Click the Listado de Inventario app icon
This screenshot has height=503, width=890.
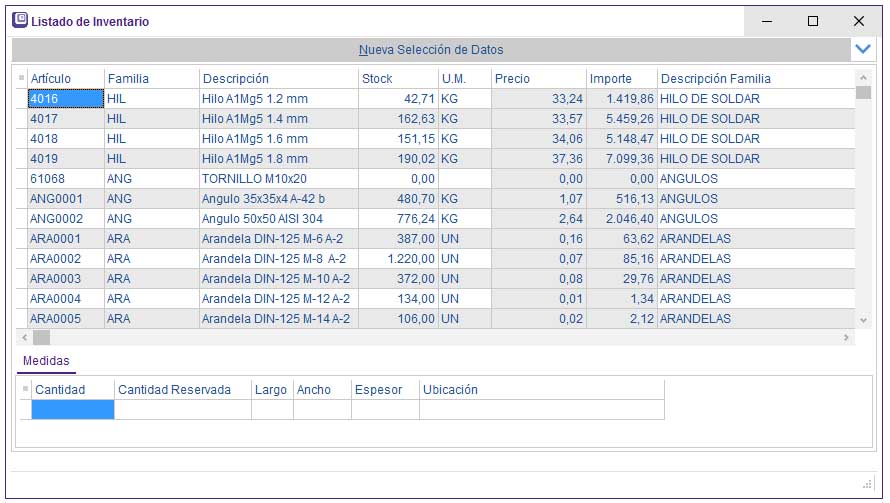(19, 20)
